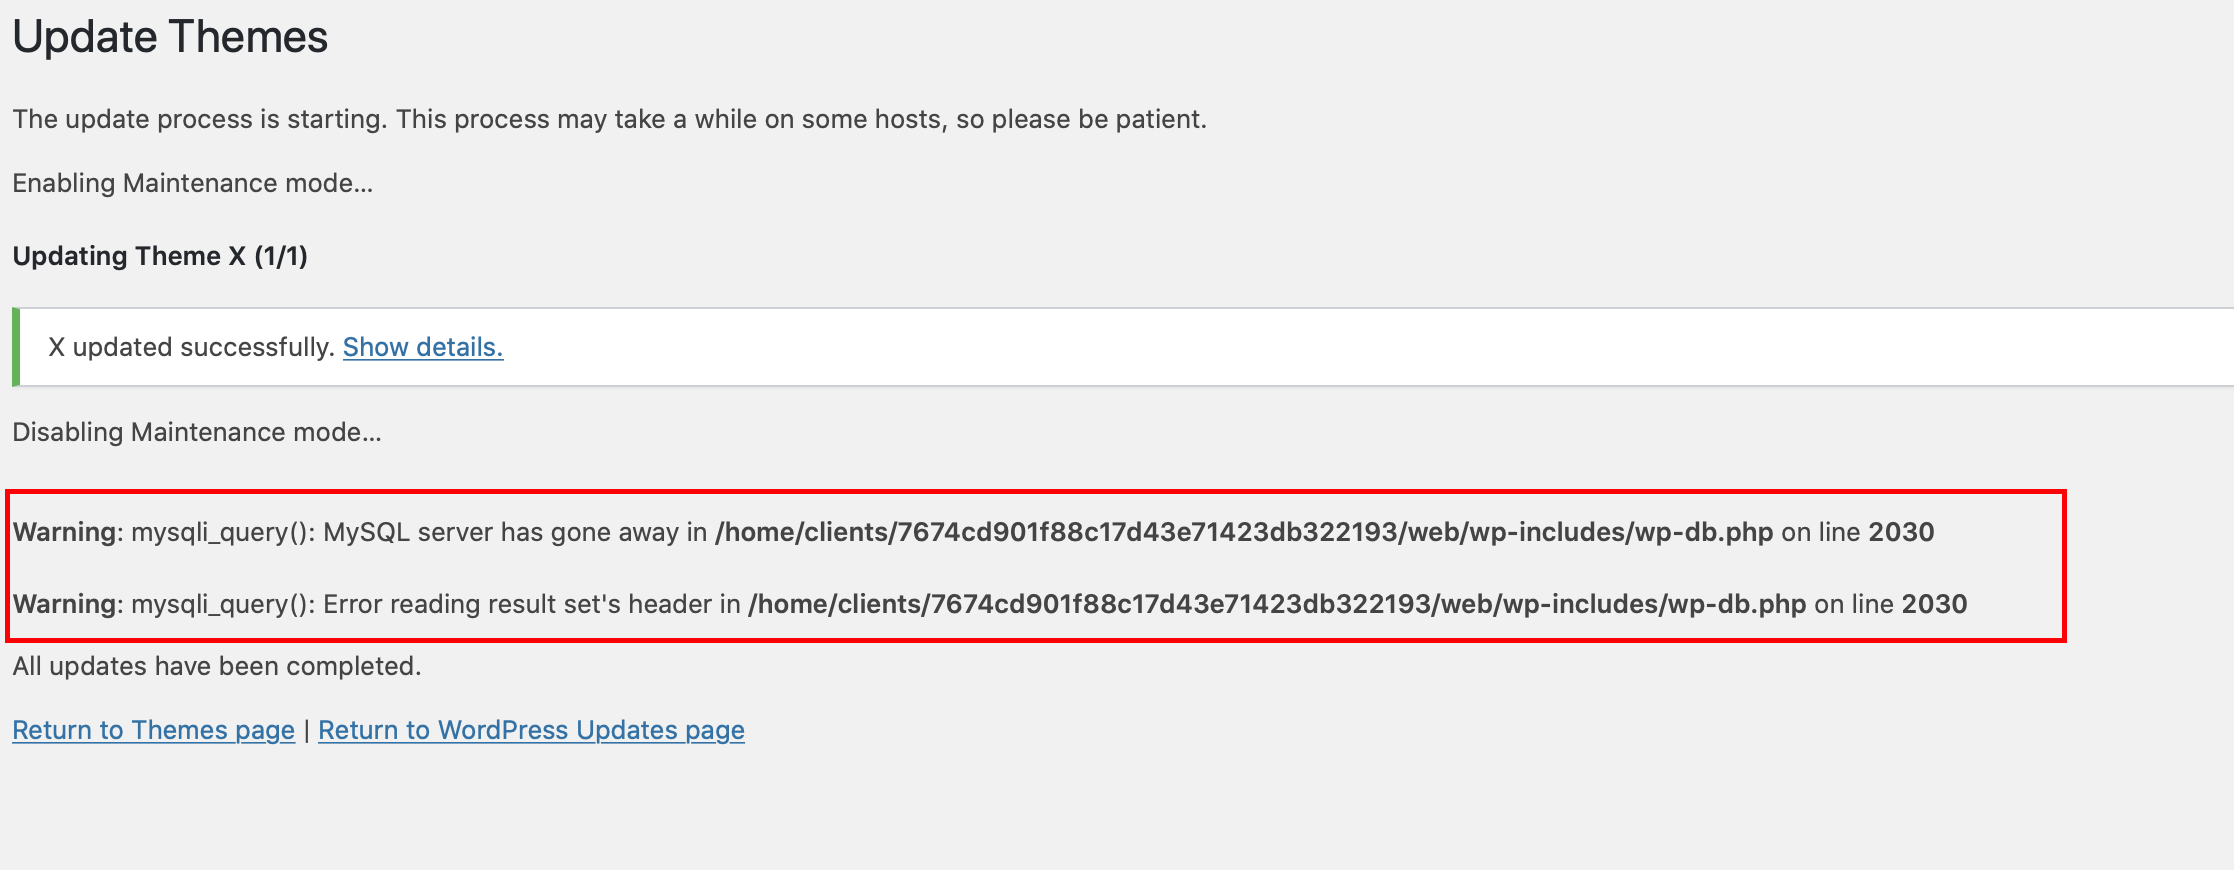Image resolution: width=2234 pixels, height=870 pixels.
Task: Click the Updating Theme X (1/1) heading
Action: 160,256
